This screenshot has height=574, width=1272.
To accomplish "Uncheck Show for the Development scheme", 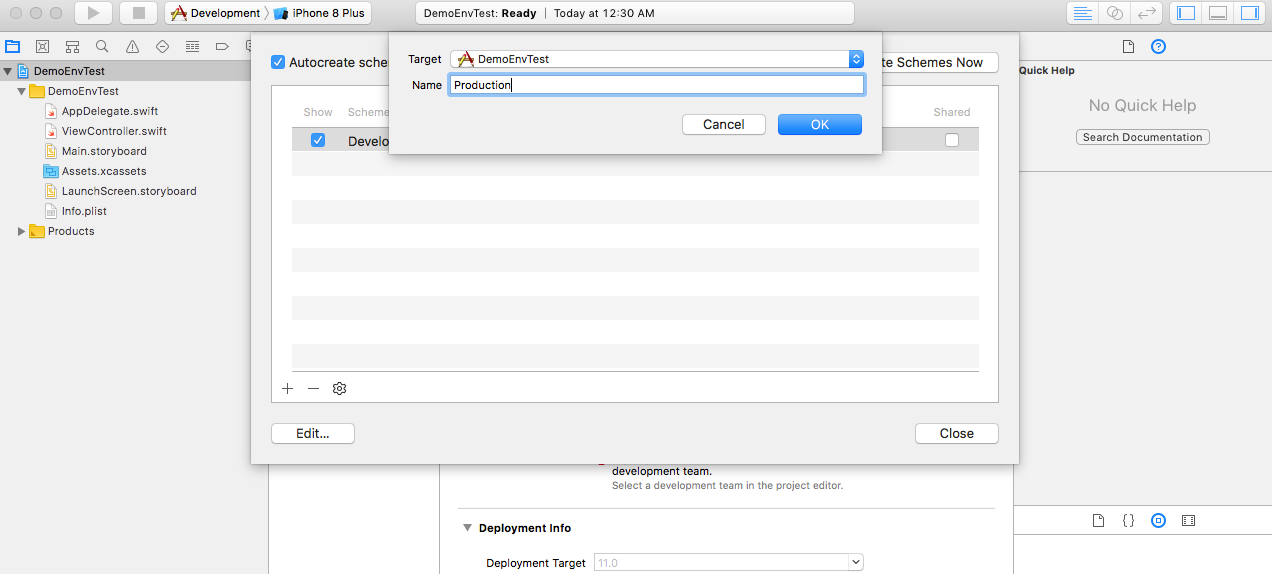I will pos(318,140).
